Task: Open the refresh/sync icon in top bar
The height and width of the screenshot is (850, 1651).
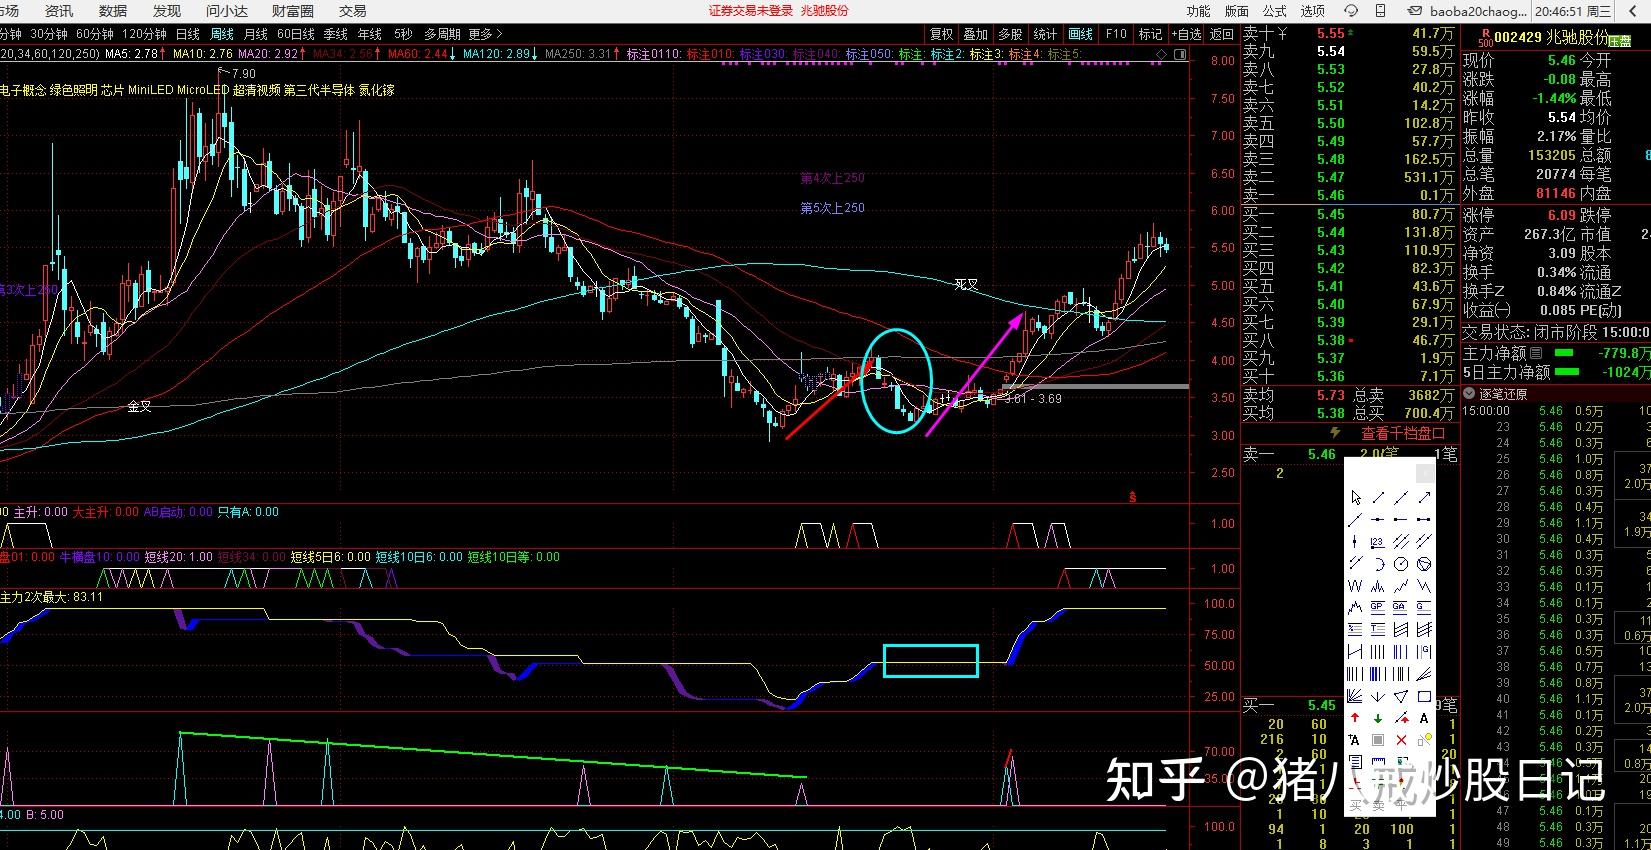Action: tap(1351, 11)
